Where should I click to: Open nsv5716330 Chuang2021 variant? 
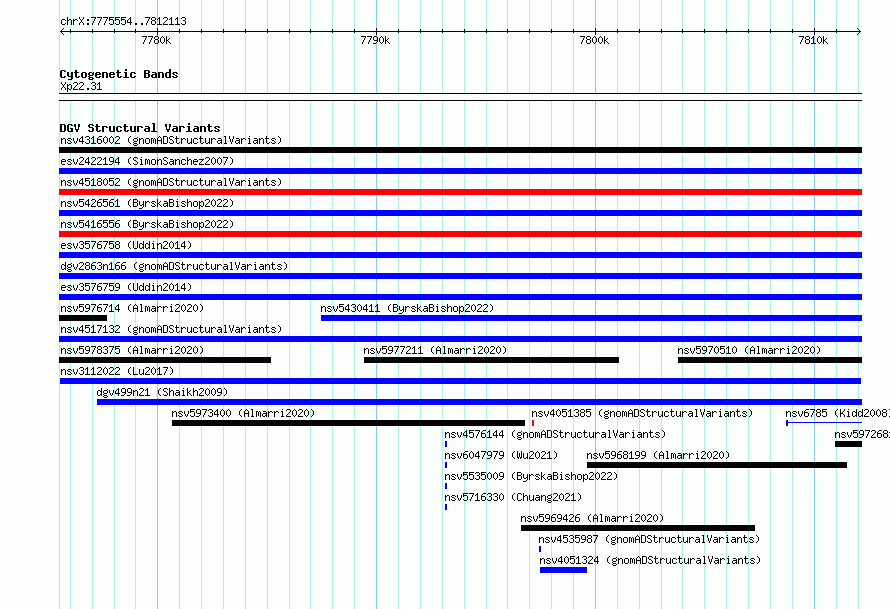[x=513, y=497]
